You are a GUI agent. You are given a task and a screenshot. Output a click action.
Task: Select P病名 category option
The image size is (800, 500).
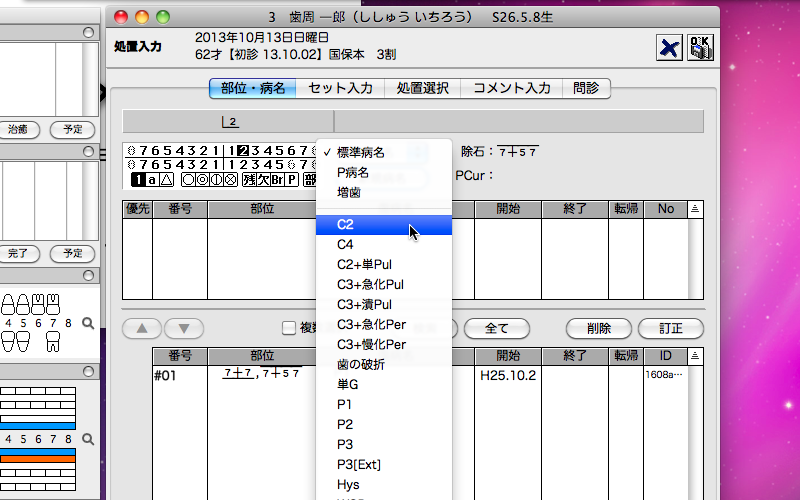click(x=353, y=170)
